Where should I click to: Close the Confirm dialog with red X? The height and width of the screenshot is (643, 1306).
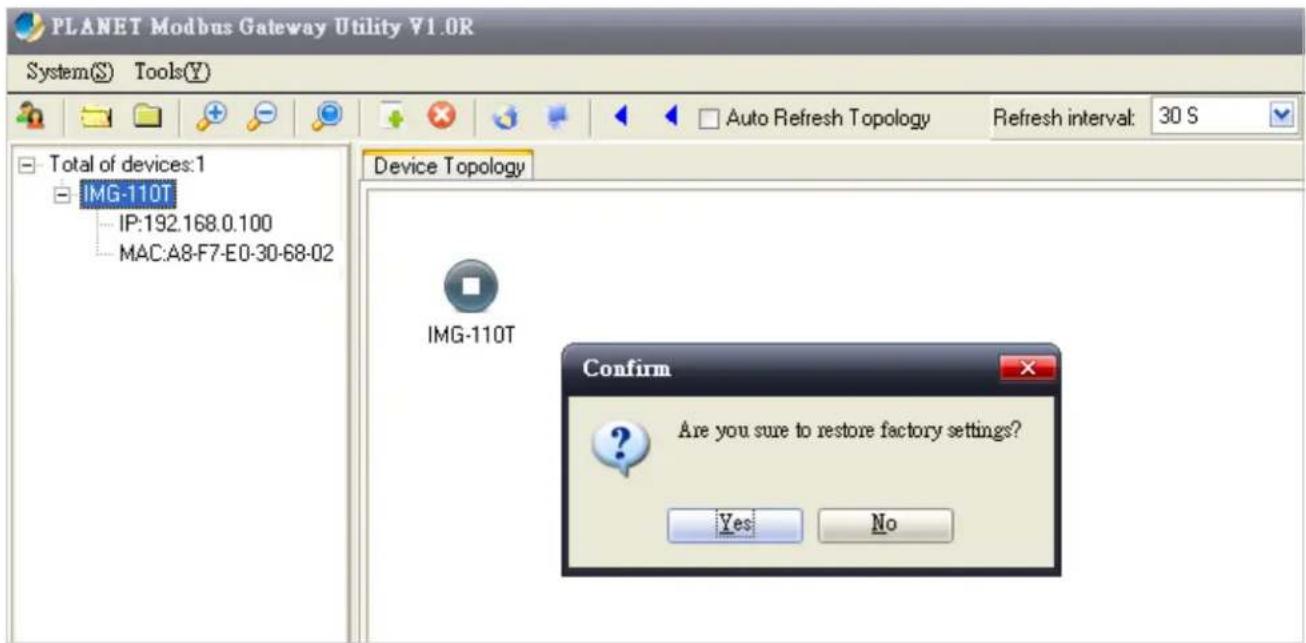coord(1028,368)
